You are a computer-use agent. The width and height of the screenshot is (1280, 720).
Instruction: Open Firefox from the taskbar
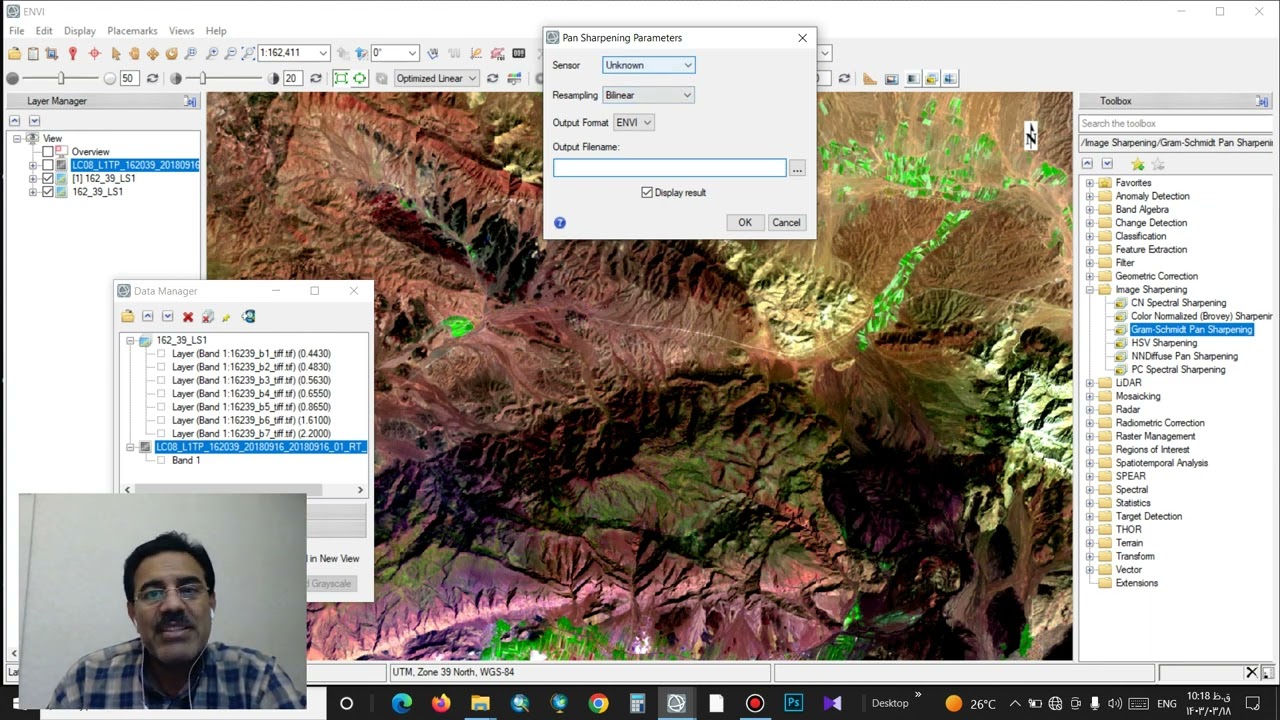tap(441, 703)
